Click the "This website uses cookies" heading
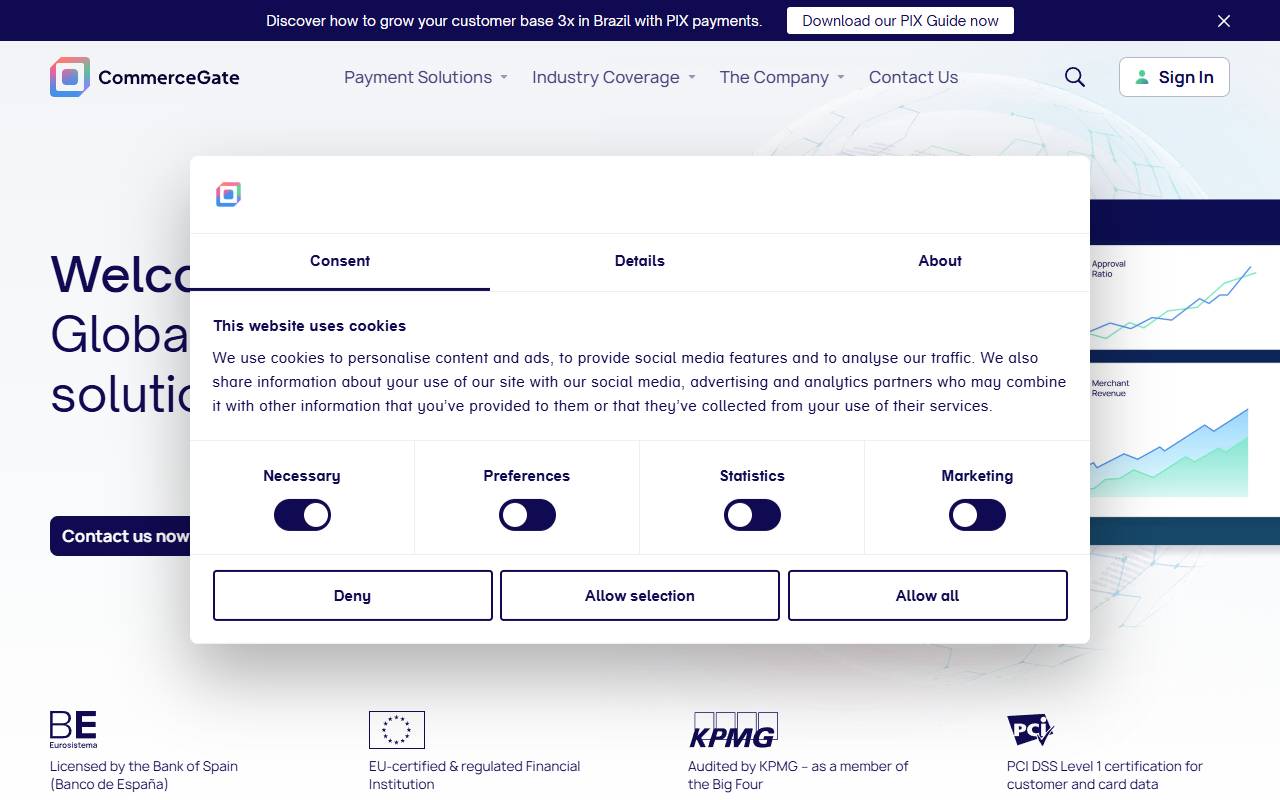The height and width of the screenshot is (800, 1280). 309,326
